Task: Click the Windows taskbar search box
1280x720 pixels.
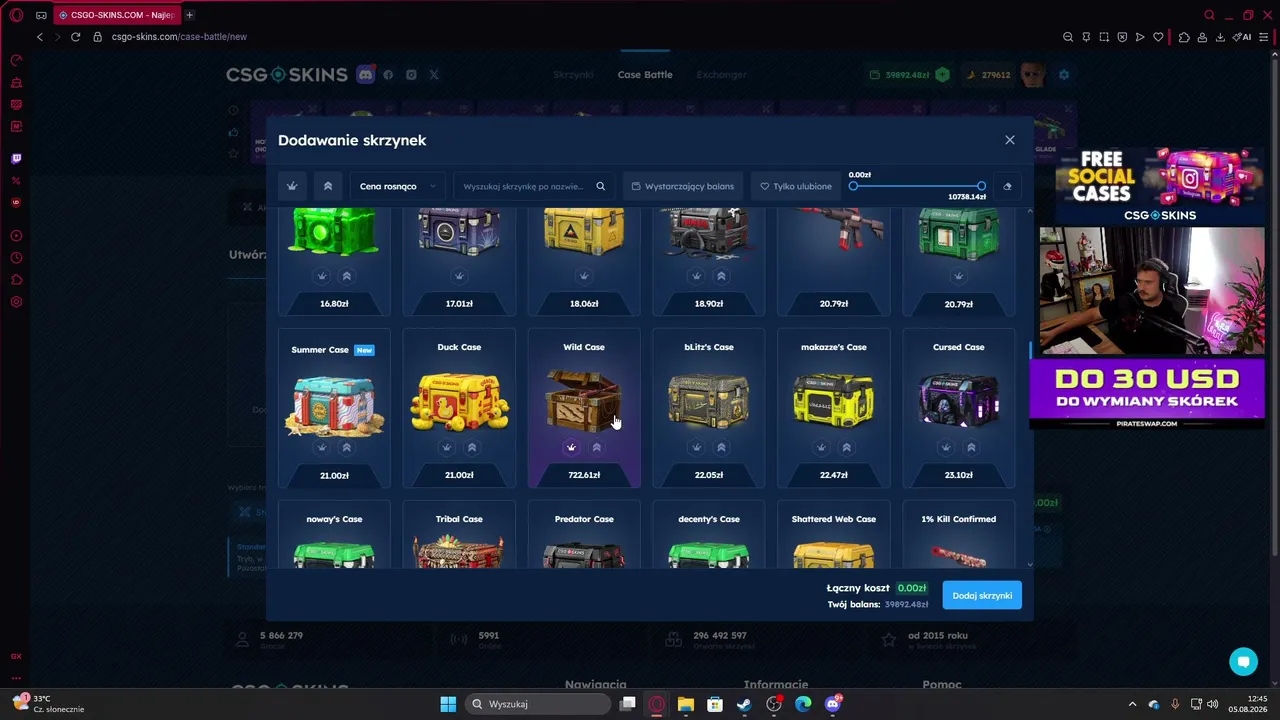Action: pos(539,704)
